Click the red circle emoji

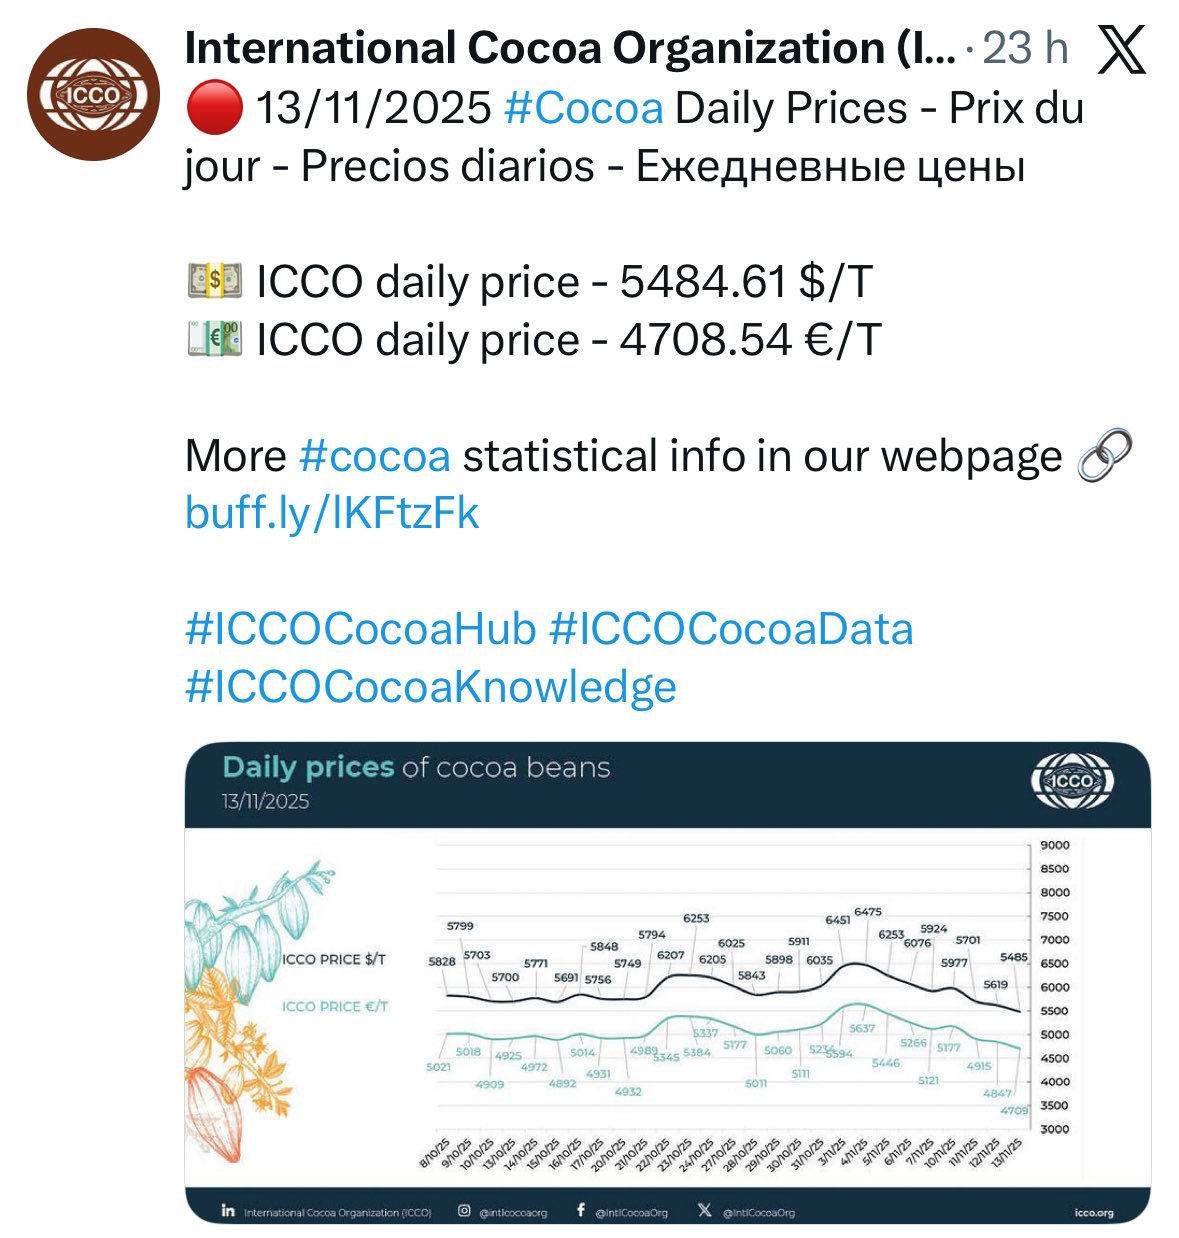click(214, 108)
